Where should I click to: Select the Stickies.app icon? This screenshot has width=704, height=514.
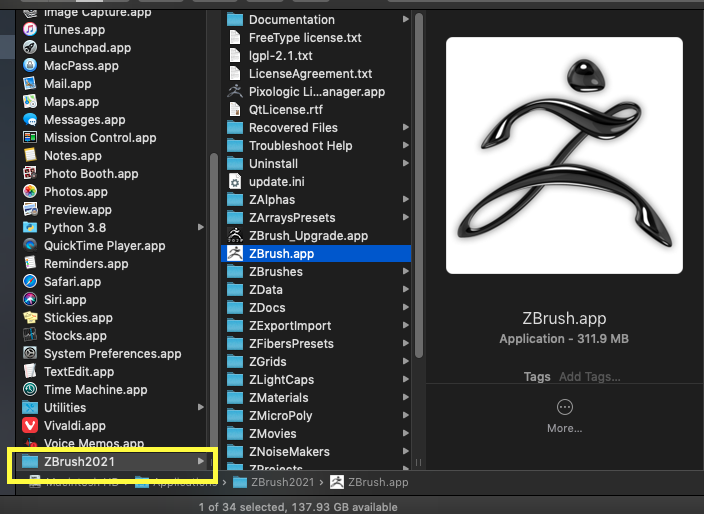pos(30,317)
